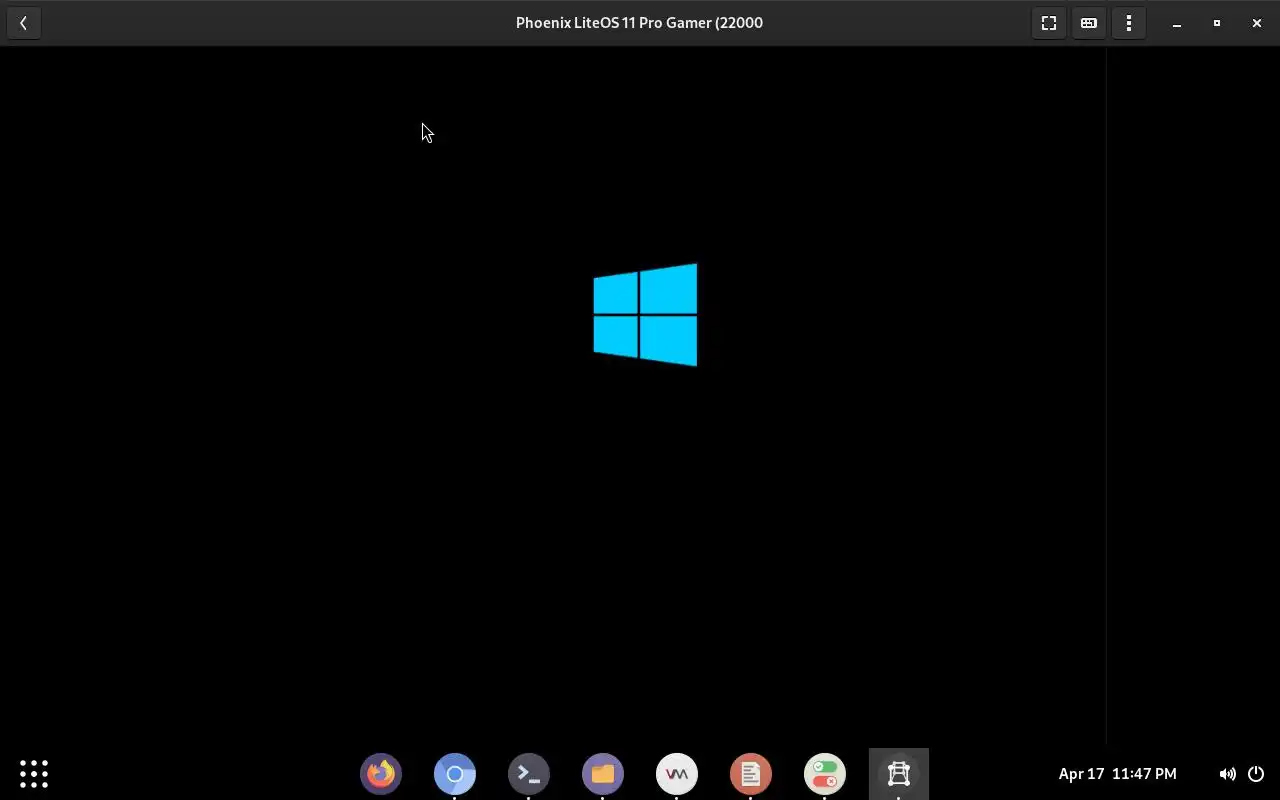Enter fullscreen mode for the VM

click(x=1048, y=23)
